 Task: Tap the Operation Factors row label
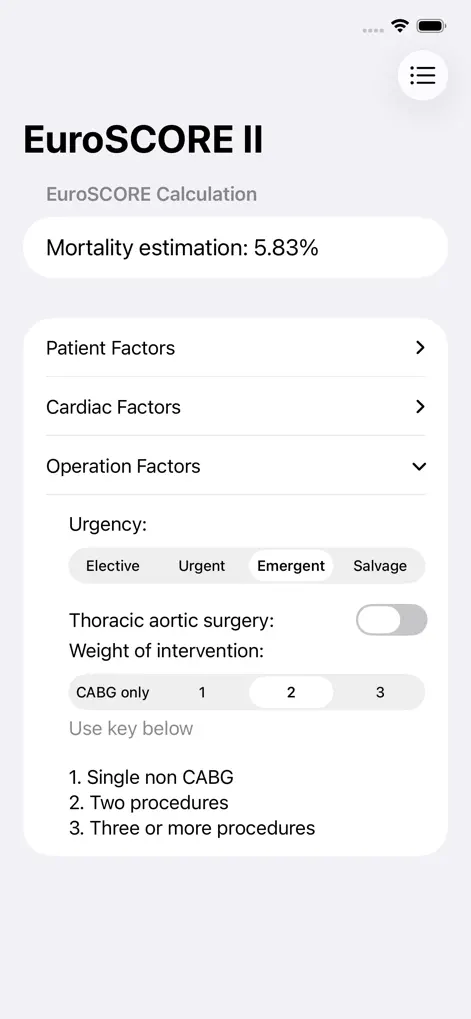point(123,466)
